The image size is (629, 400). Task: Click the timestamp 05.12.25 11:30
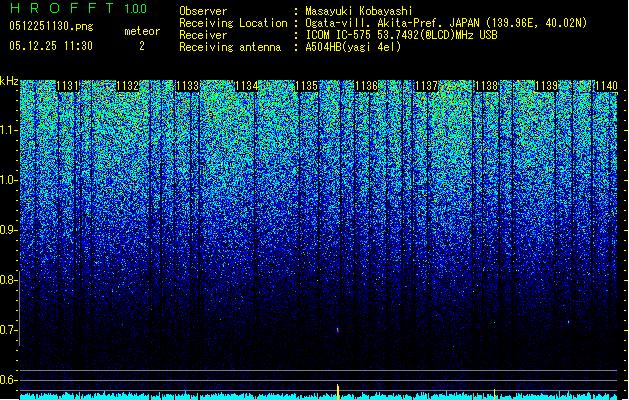tap(51, 46)
